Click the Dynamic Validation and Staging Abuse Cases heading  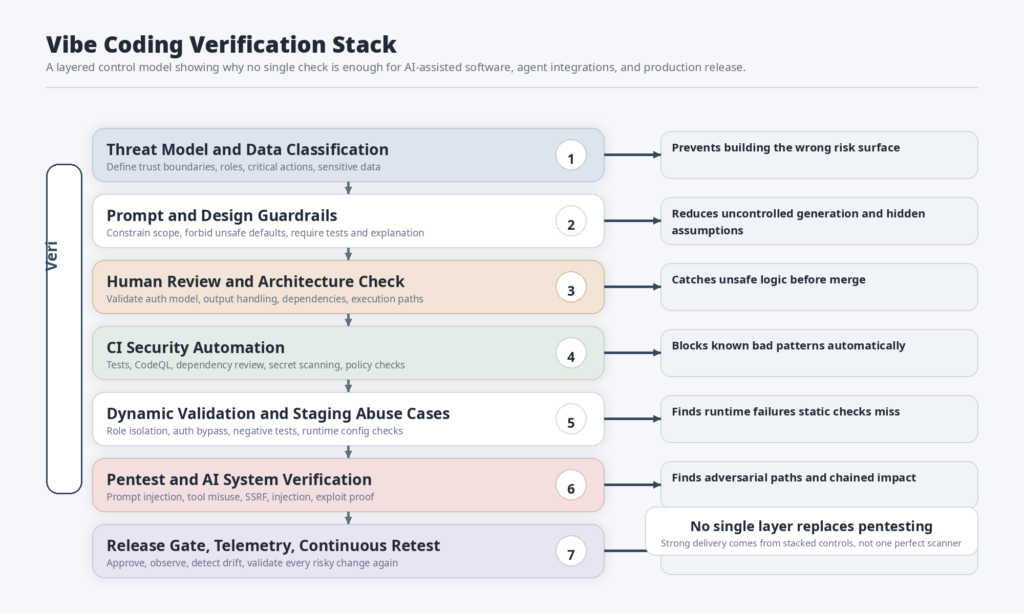click(x=278, y=413)
